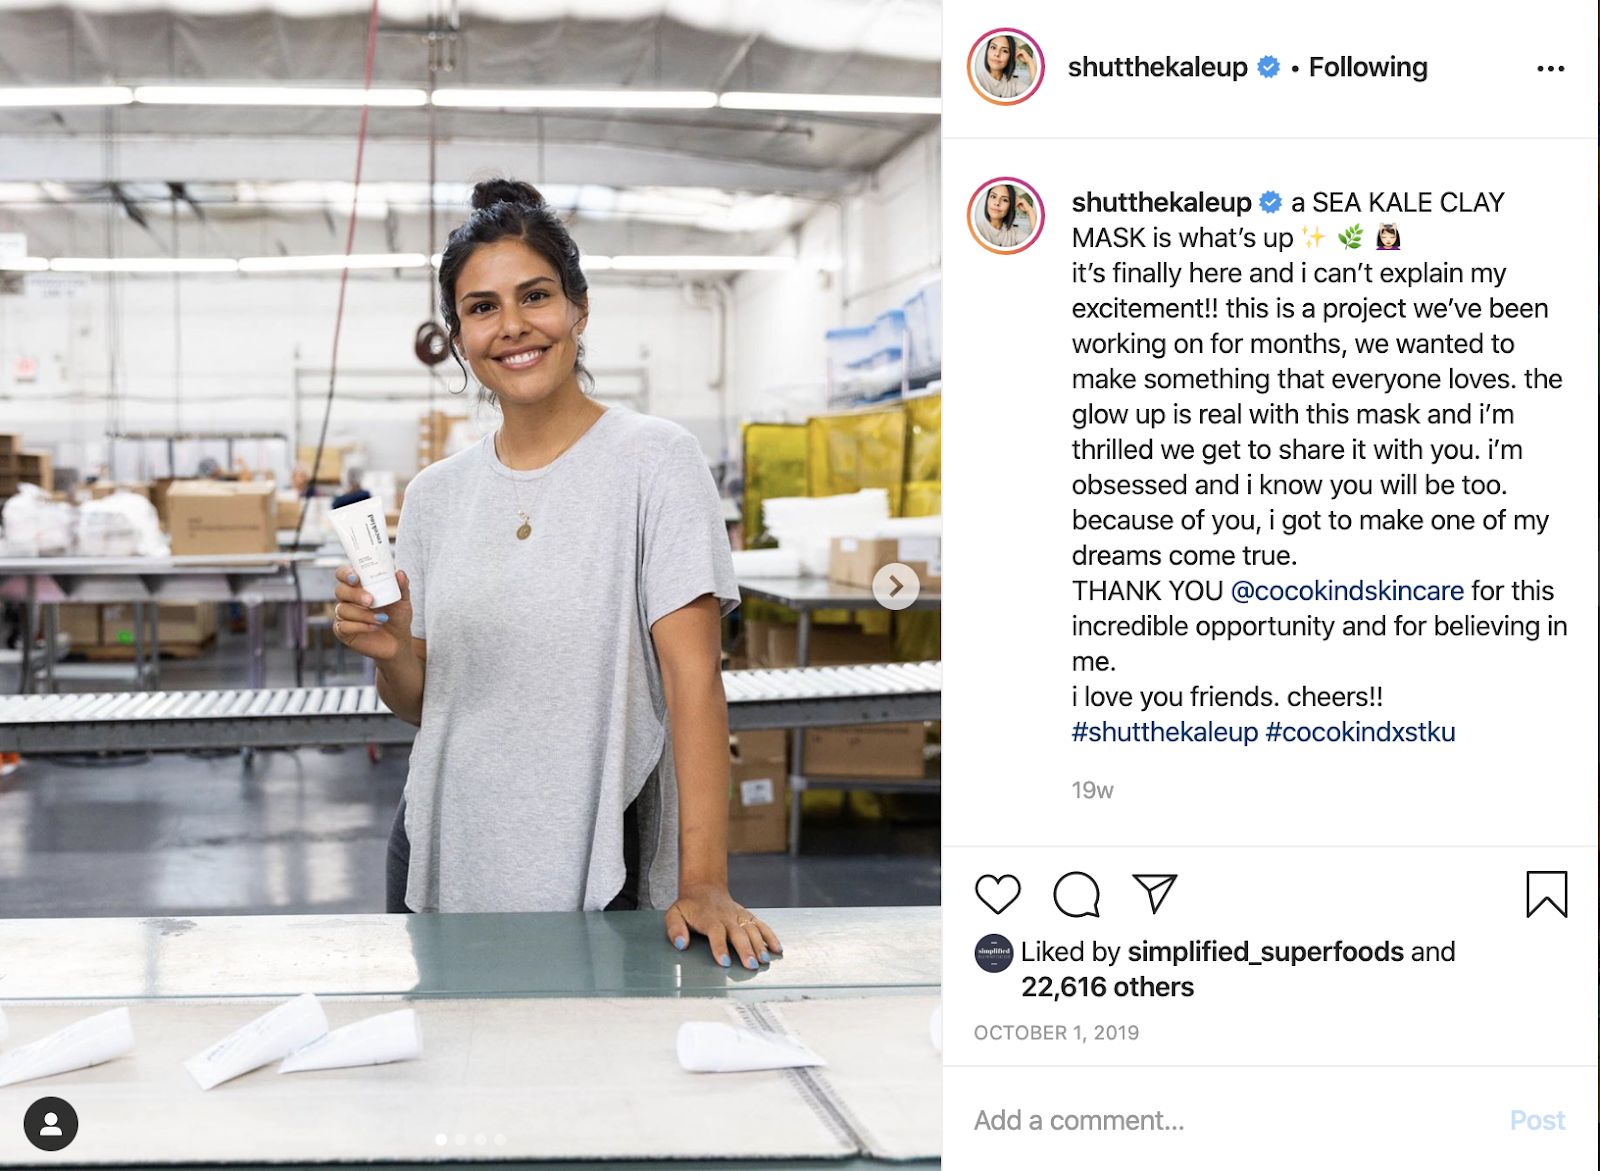The width and height of the screenshot is (1600, 1171).
Task: Show tagged people with the person icon
Action: [51, 1124]
